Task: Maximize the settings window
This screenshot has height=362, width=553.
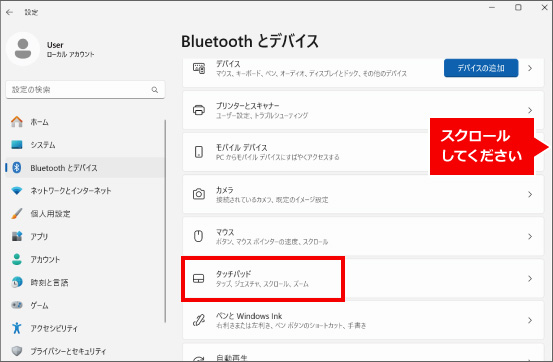Action: [518, 7]
